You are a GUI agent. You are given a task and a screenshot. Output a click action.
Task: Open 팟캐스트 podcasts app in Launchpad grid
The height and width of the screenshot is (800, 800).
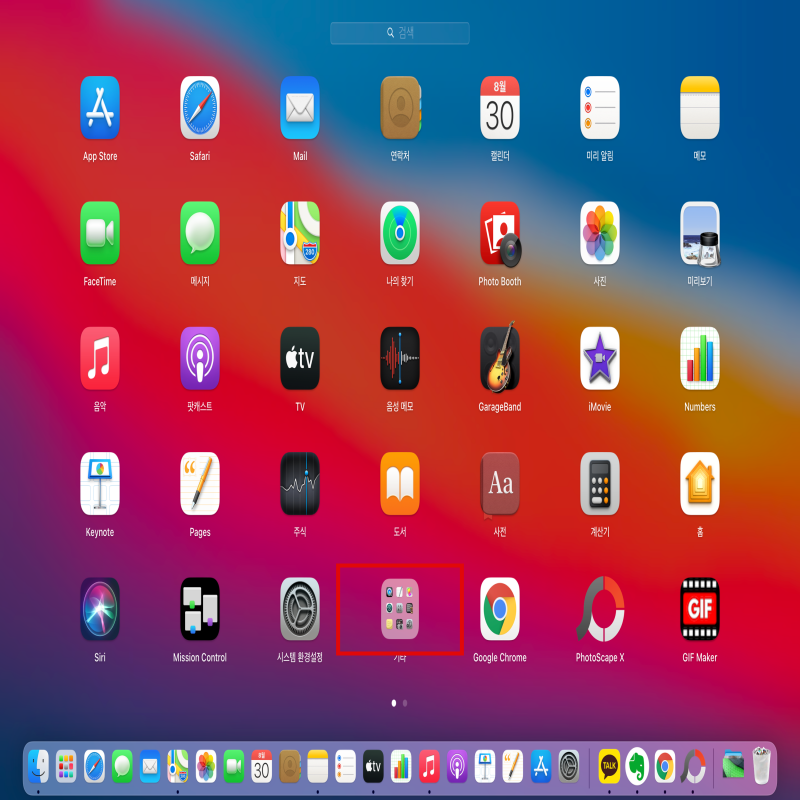(200, 358)
